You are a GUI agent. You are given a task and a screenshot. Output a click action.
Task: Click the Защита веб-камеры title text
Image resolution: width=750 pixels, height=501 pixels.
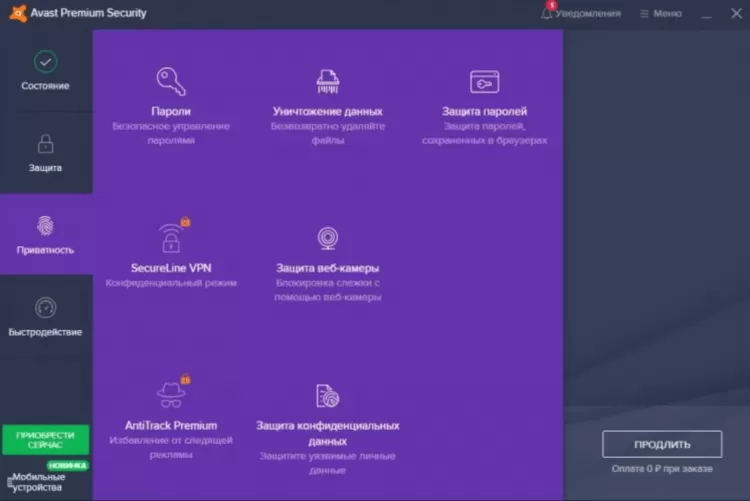(328, 268)
